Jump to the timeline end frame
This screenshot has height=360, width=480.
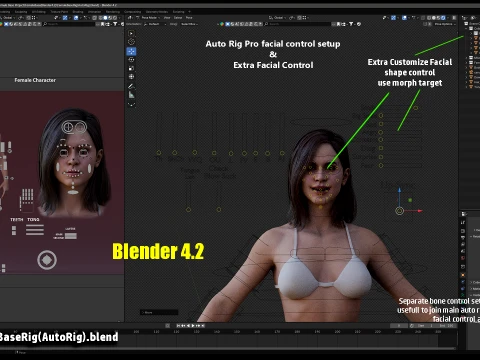tap(203, 325)
